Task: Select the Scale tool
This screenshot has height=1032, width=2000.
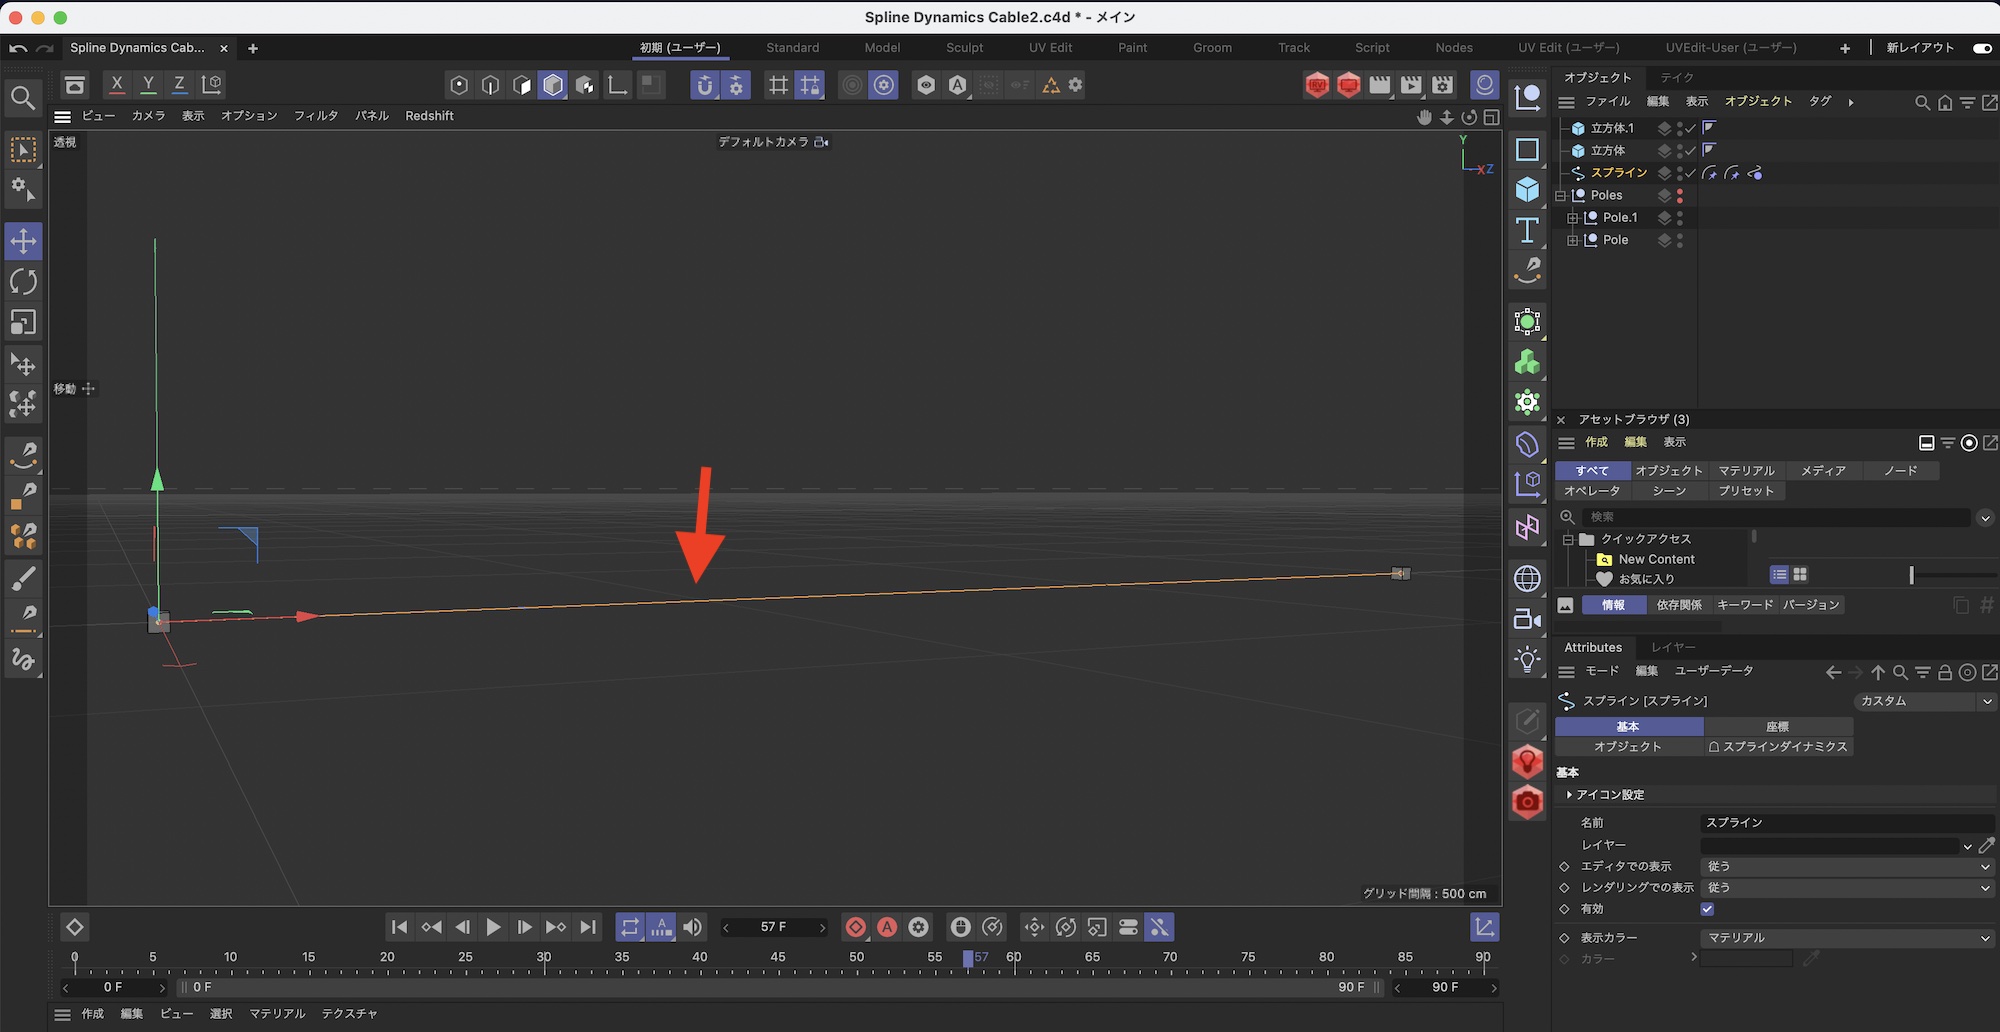Action: 23,322
